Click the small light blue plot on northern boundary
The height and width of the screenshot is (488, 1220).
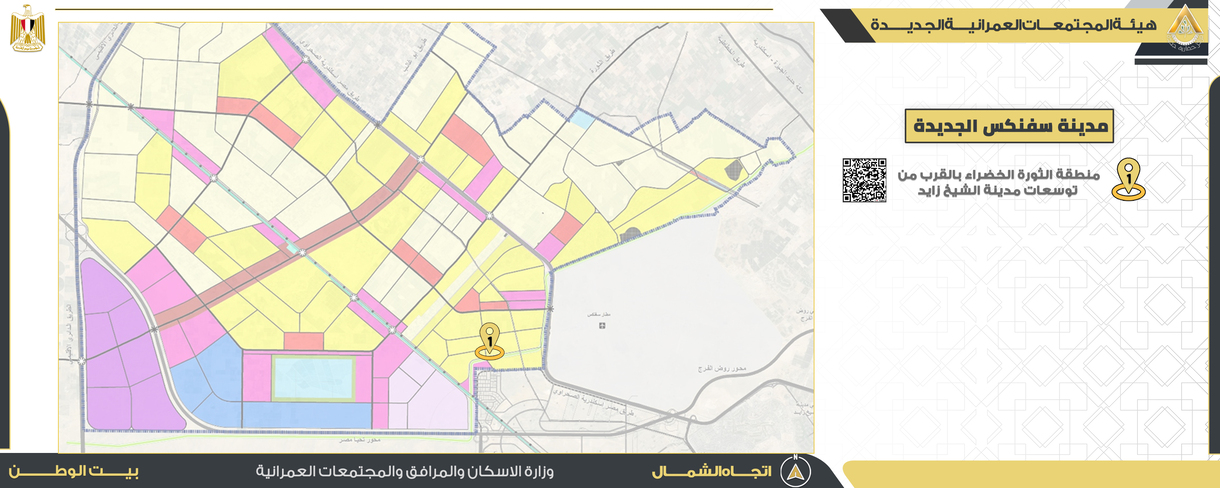point(582,118)
